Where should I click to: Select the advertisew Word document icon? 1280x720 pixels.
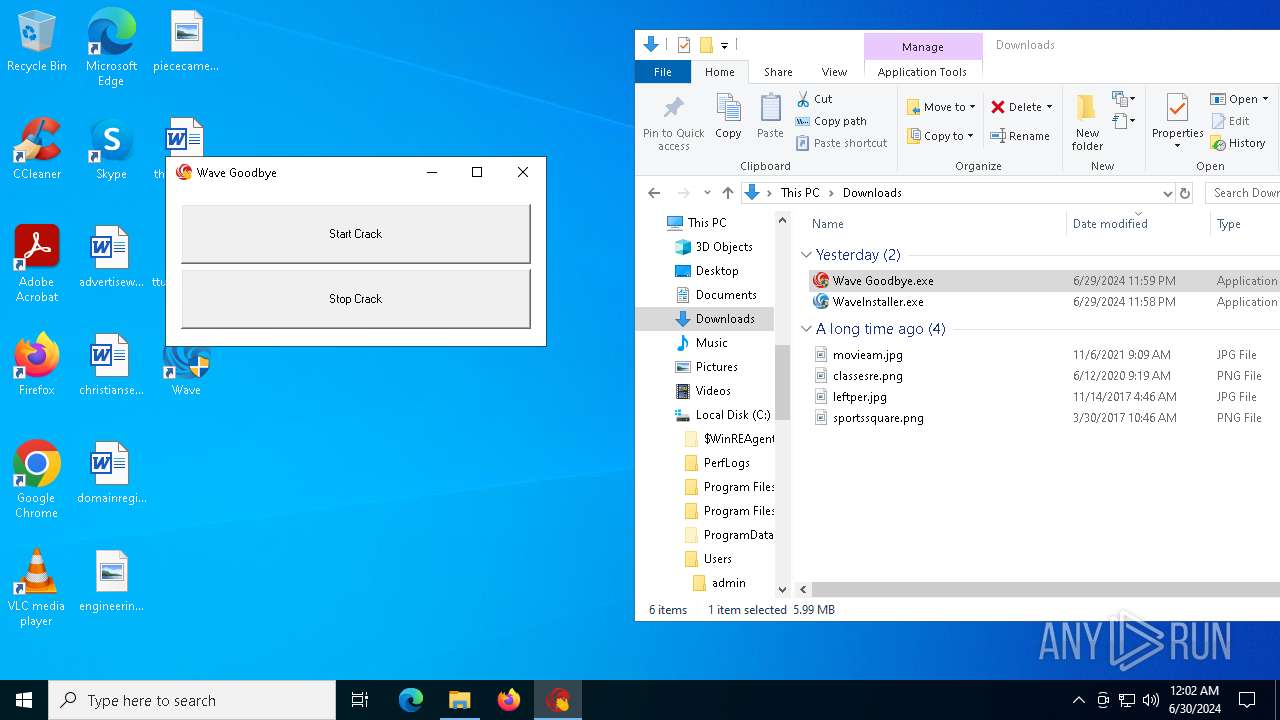111,257
